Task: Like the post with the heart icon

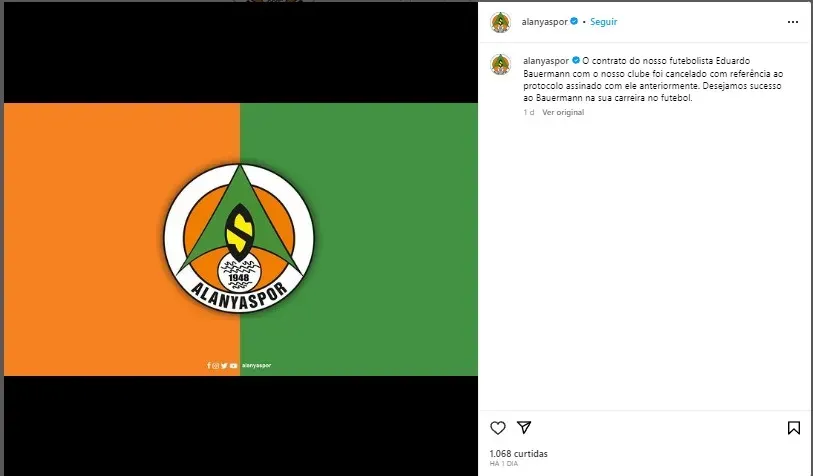Action: click(498, 428)
